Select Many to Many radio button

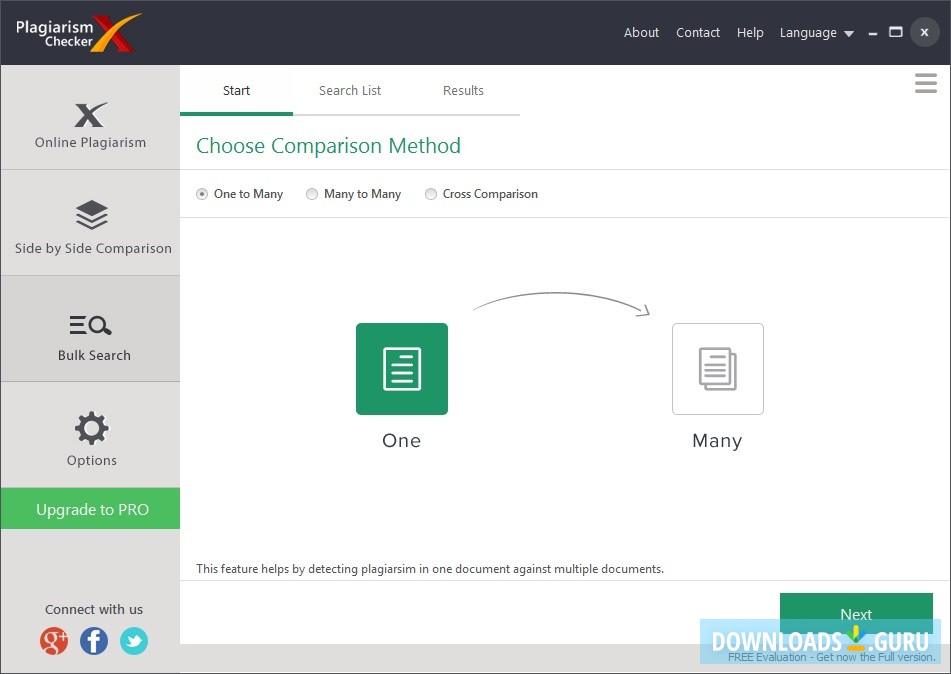[x=312, y=194]
